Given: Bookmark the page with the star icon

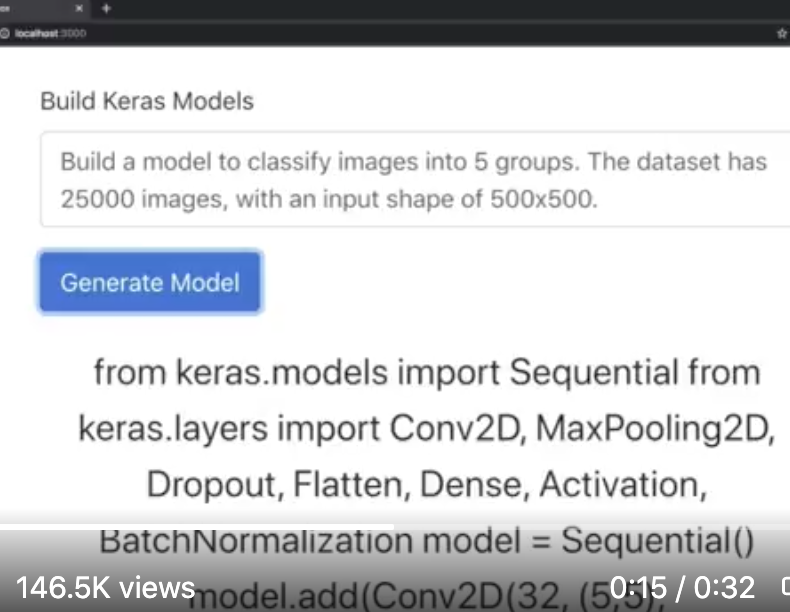Looking at the screenshot, I should (781, 33).
